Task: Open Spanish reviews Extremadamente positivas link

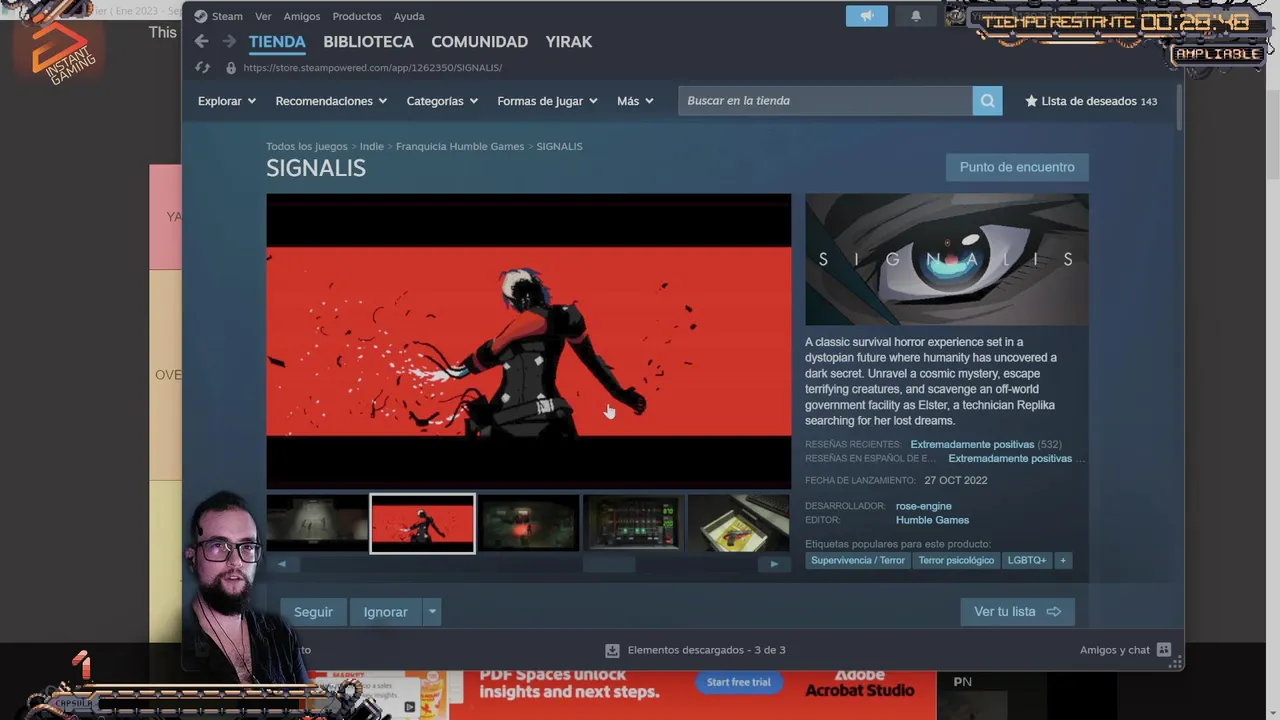Action: 1010,458
